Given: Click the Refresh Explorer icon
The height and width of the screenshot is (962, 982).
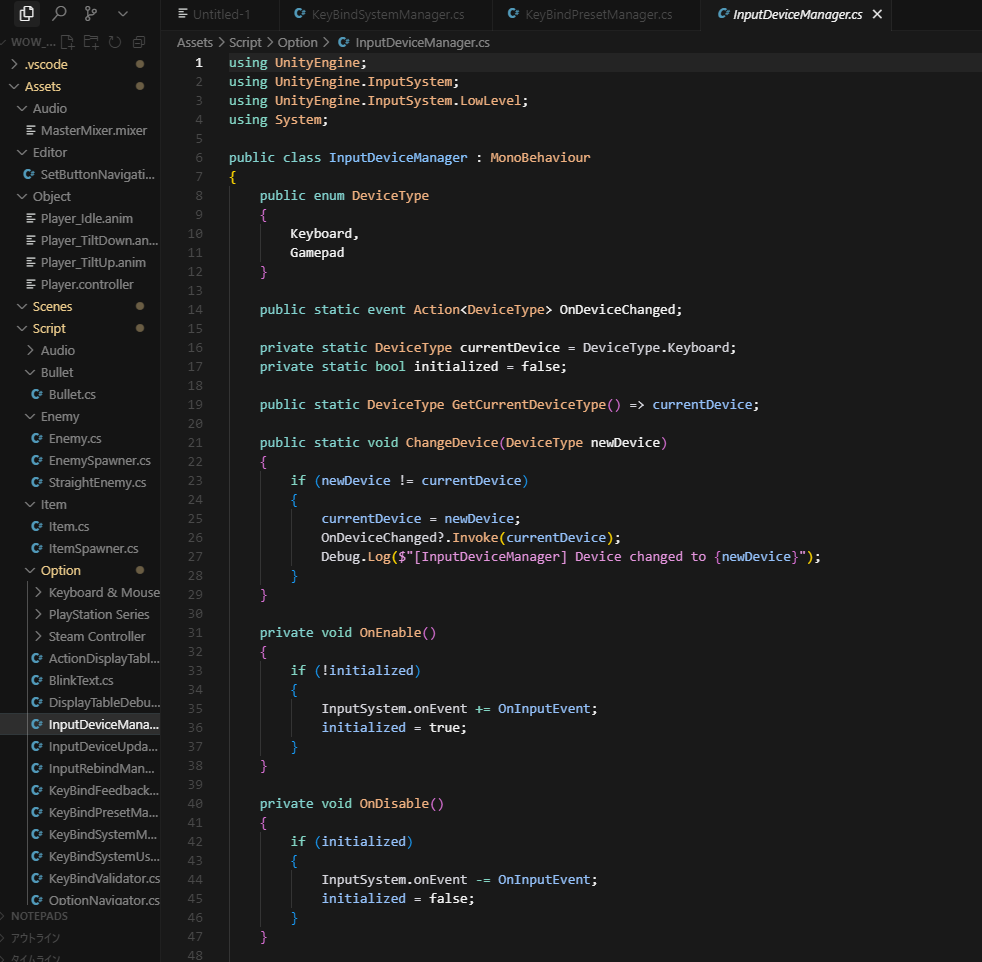Looking at the screenshot, I should tap(115, 42).
